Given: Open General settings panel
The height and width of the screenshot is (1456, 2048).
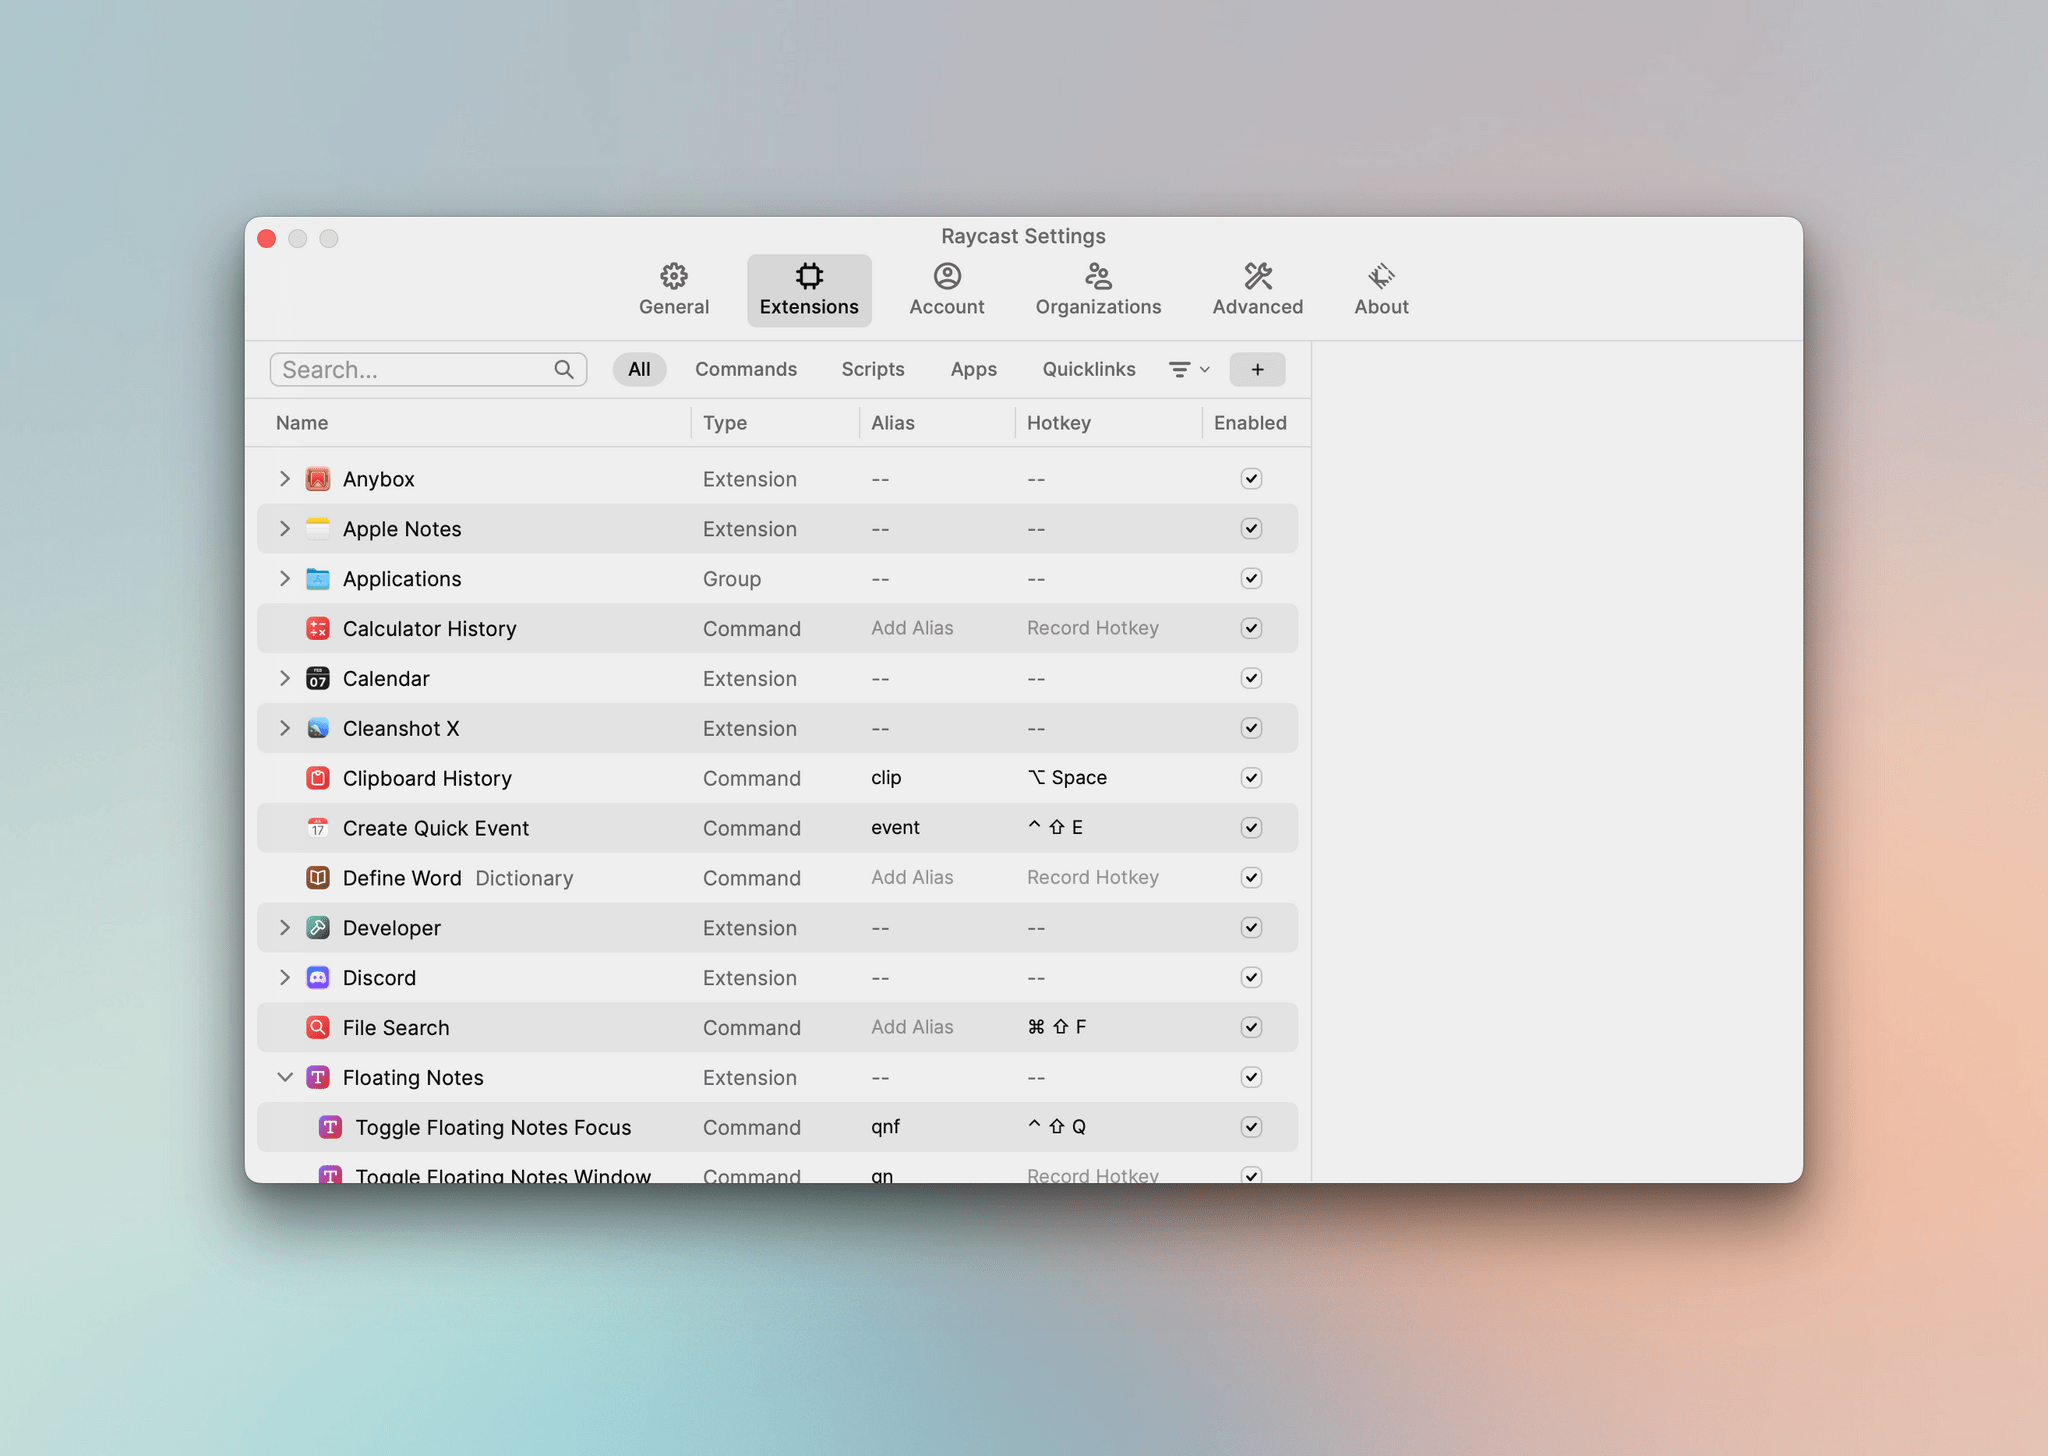Looking at the screenshot, I should click(674, 288).
